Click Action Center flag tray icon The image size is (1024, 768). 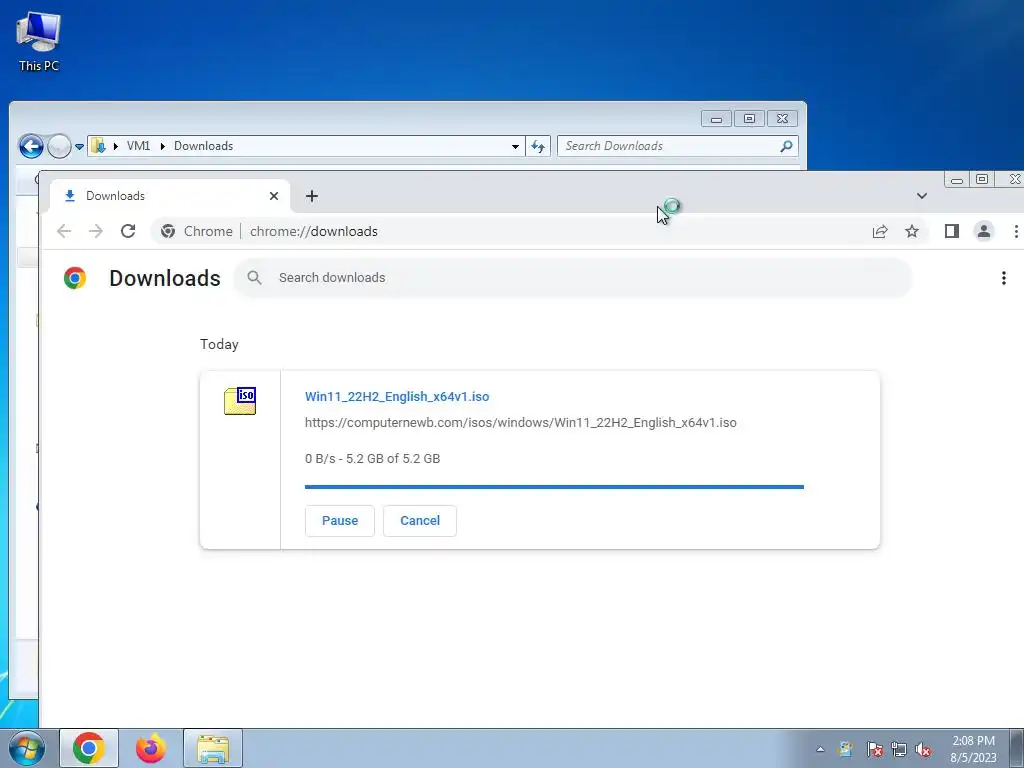point(874,749)
